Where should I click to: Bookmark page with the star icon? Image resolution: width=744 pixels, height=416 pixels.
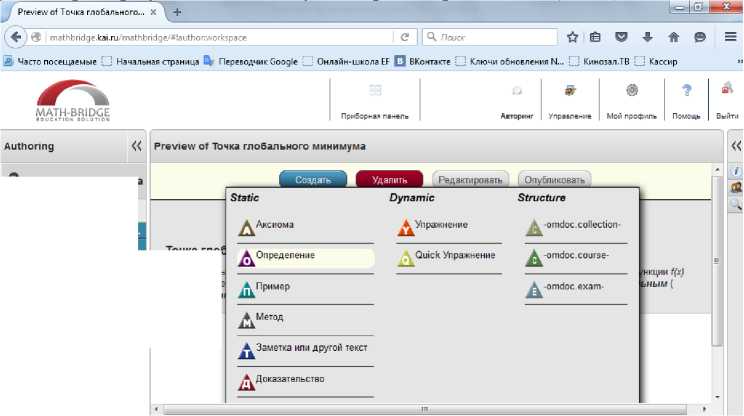(x=572, y=37)
